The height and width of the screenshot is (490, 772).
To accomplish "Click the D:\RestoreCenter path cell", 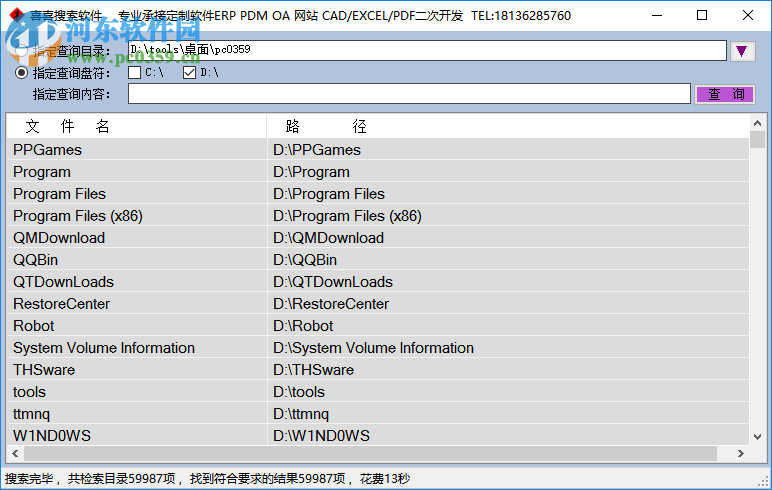I will (508, 304).
